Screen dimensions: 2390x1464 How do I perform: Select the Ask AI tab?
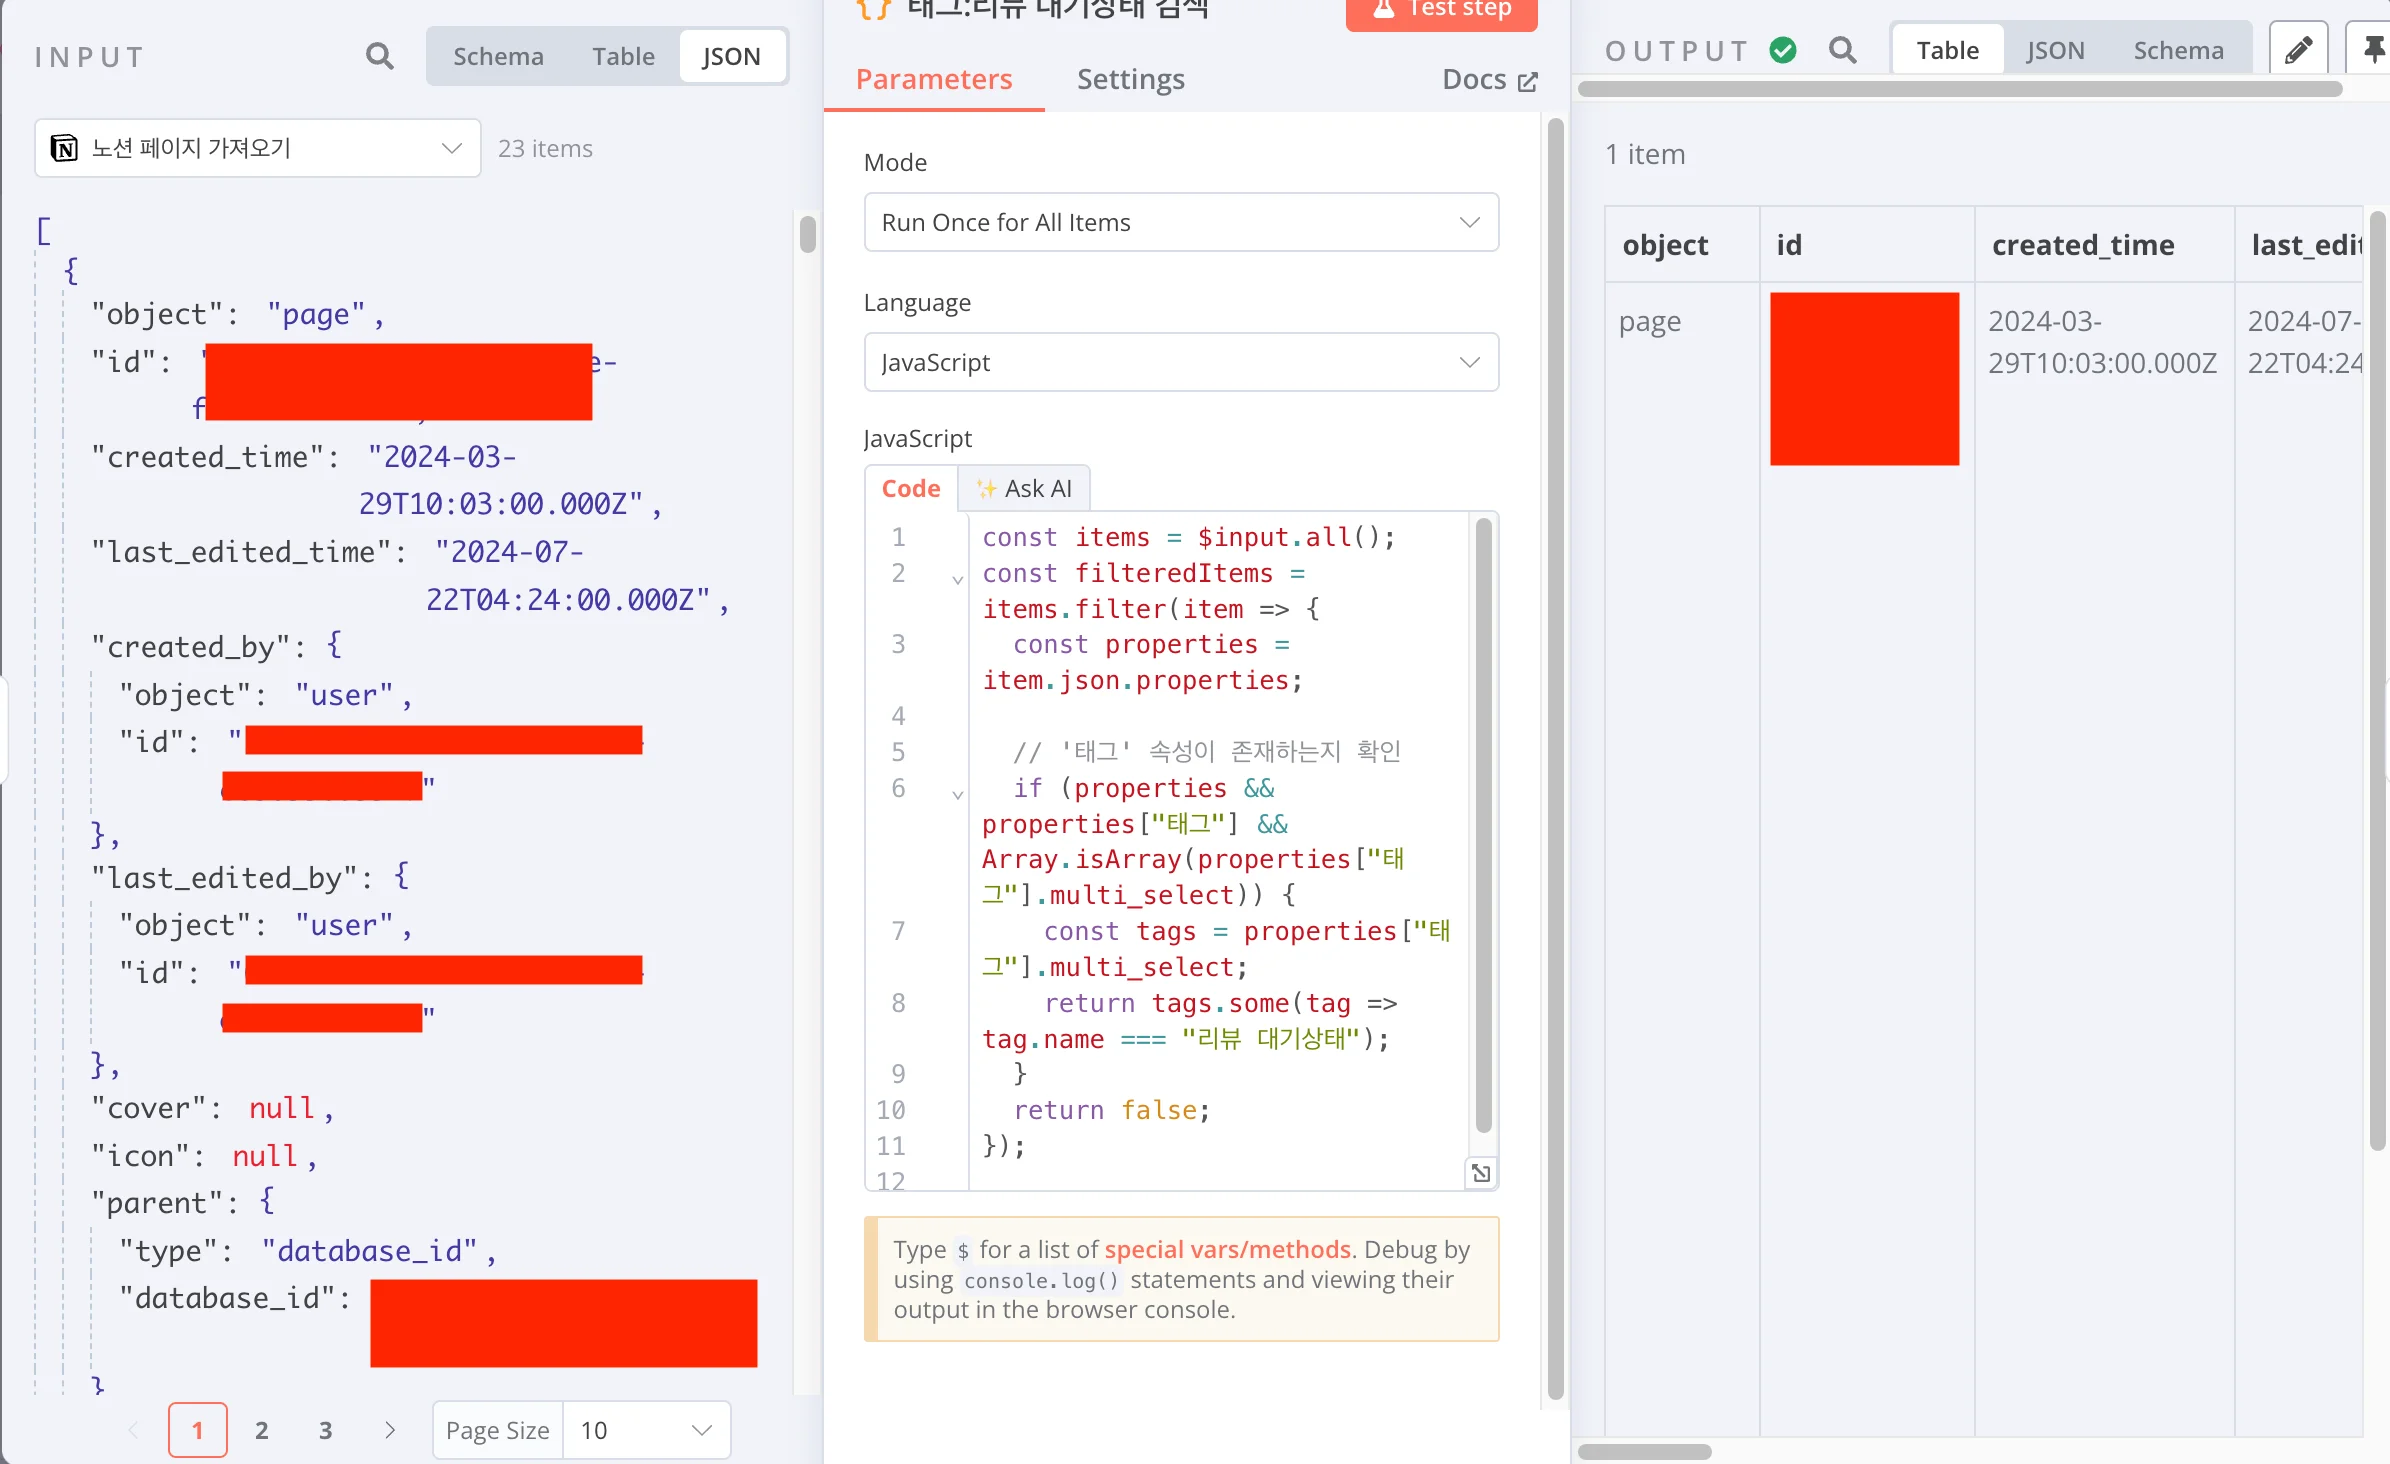1024,489
